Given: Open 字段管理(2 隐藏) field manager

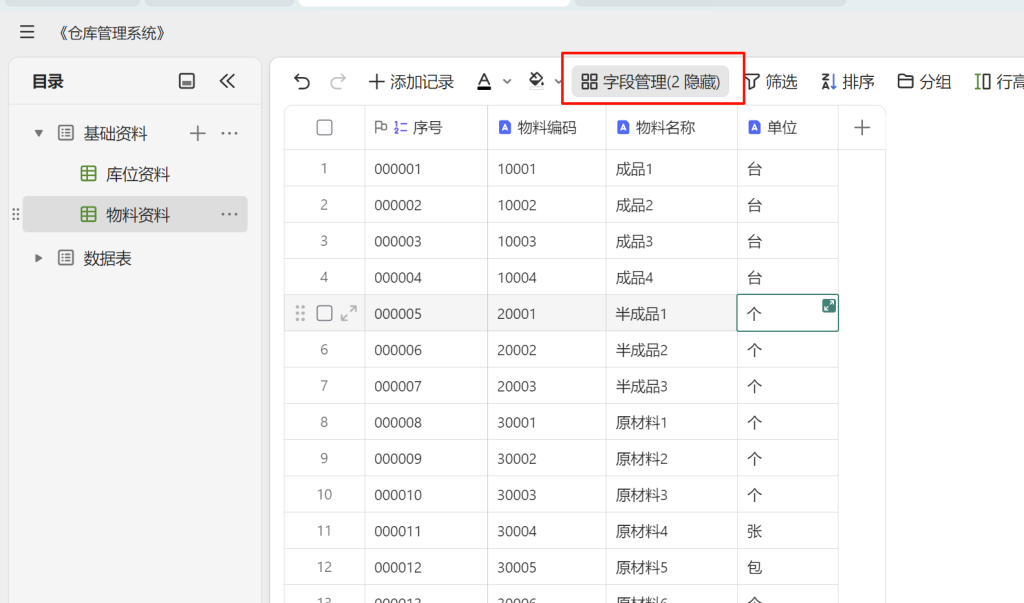Looking at the screenshot, I should 650,82.
